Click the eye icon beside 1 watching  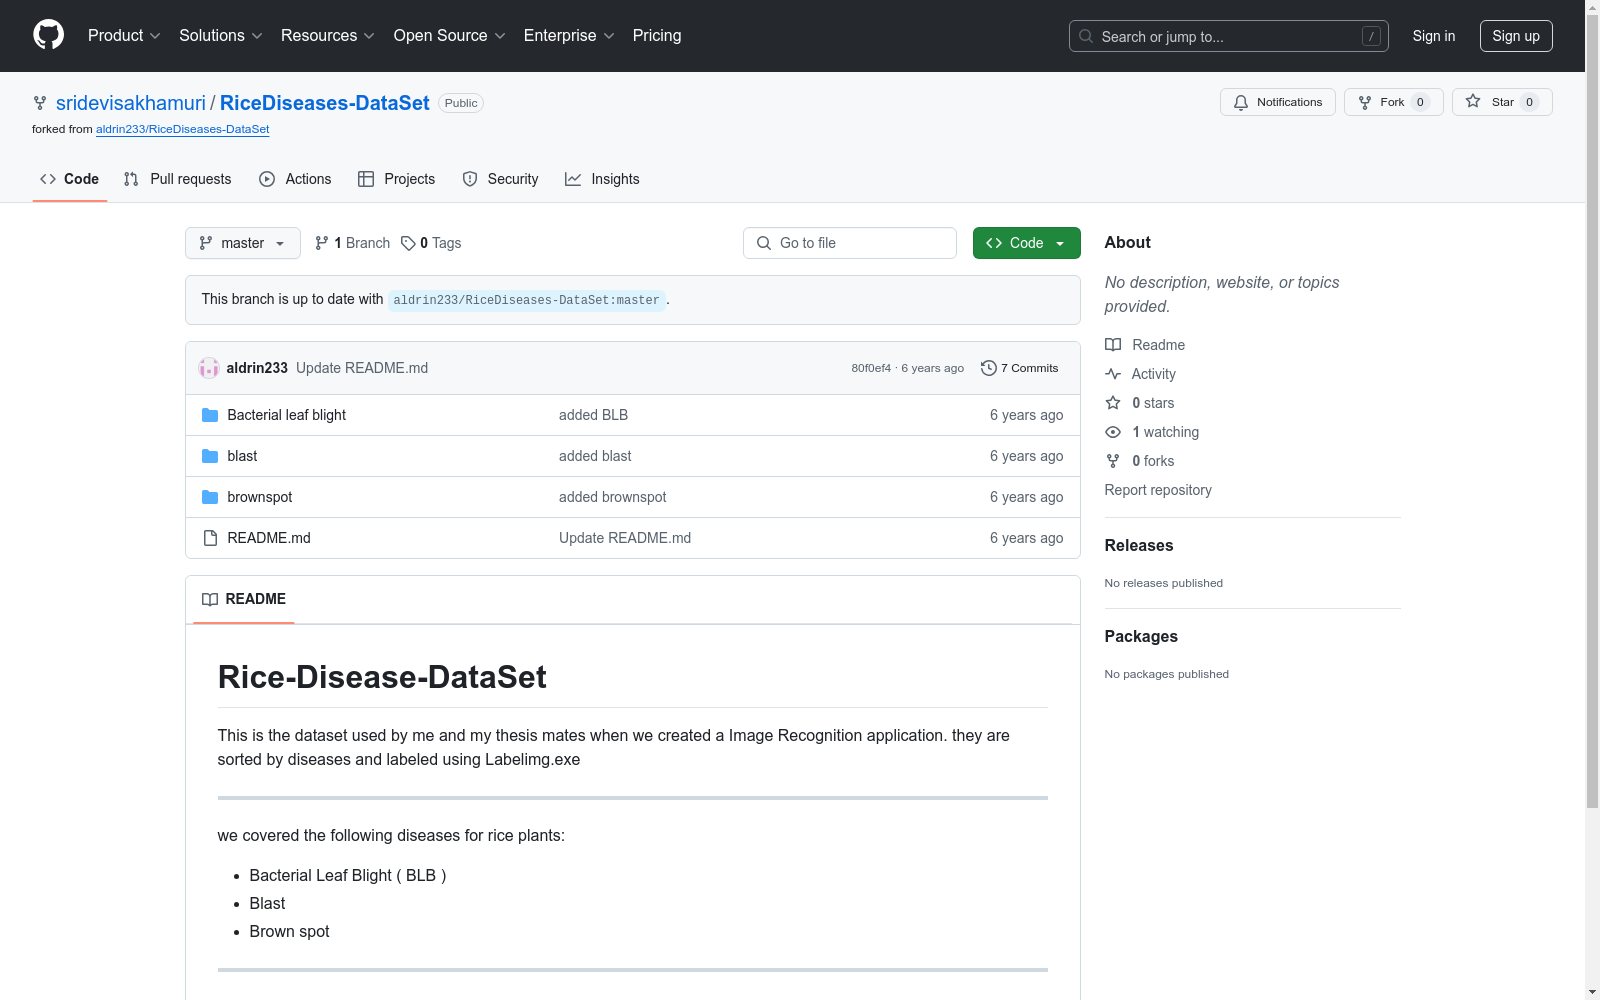[1113, 432]
